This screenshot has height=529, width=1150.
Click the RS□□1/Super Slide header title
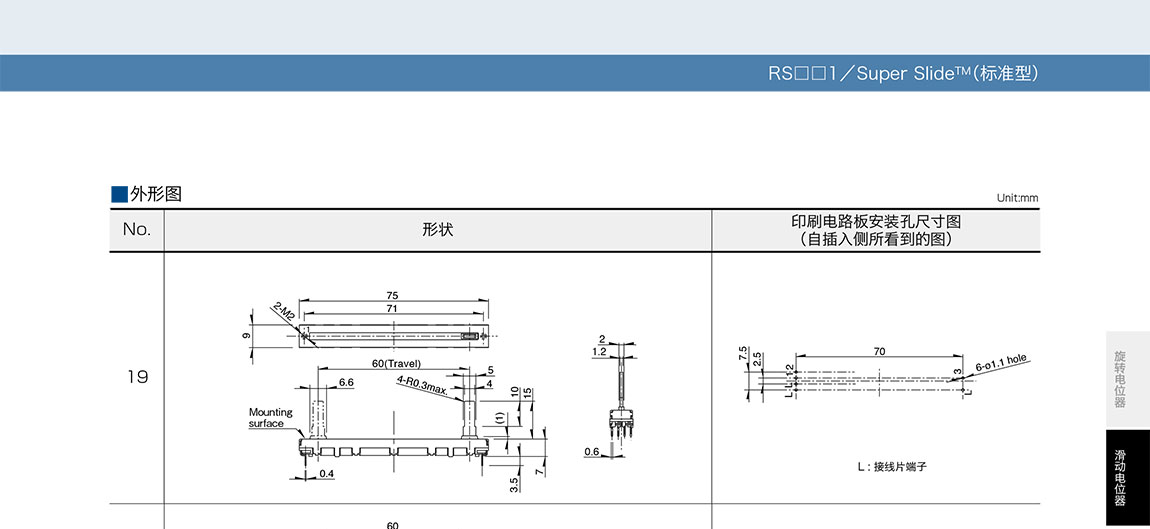click(x=903, y=73)
